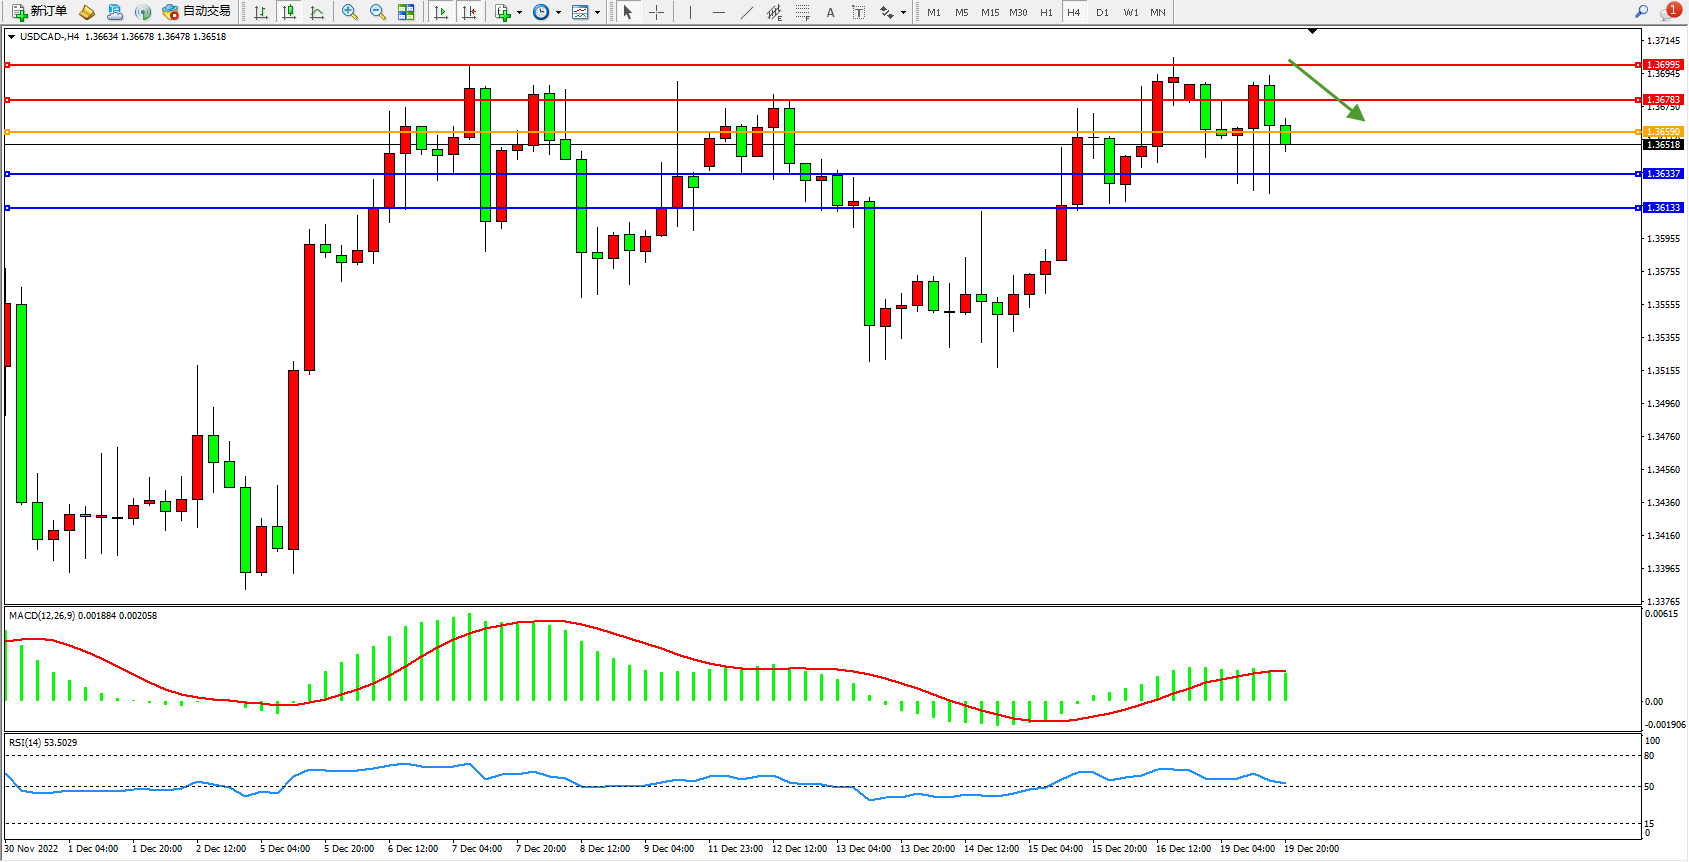Viewport: 1689px width, 862px height.
Task: Click the tile windows icon
Action: coord(406,12)
